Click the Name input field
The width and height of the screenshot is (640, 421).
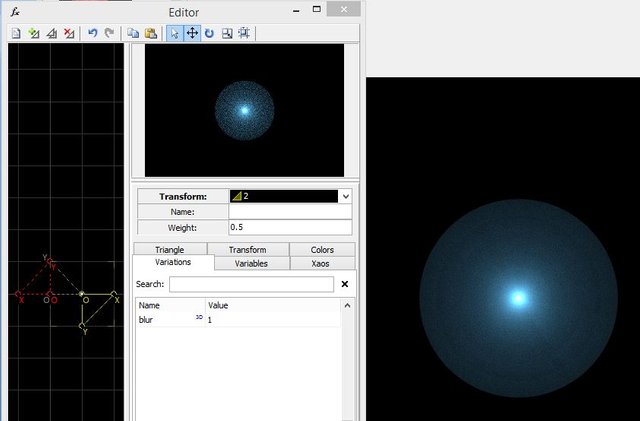coord(290,212)
